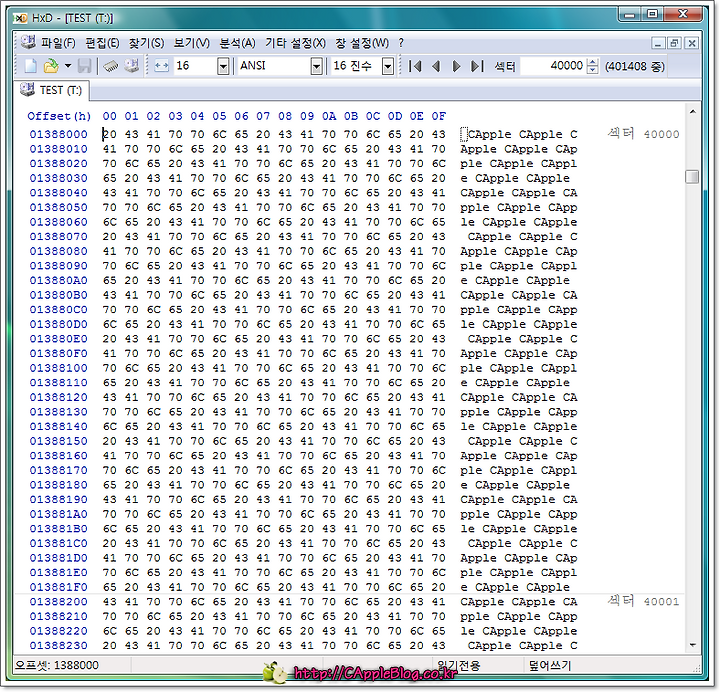The width and height of the screenshot is (720, 692).
Task: Click the 섹터 40001 sector marker
Action: [643, 601]
